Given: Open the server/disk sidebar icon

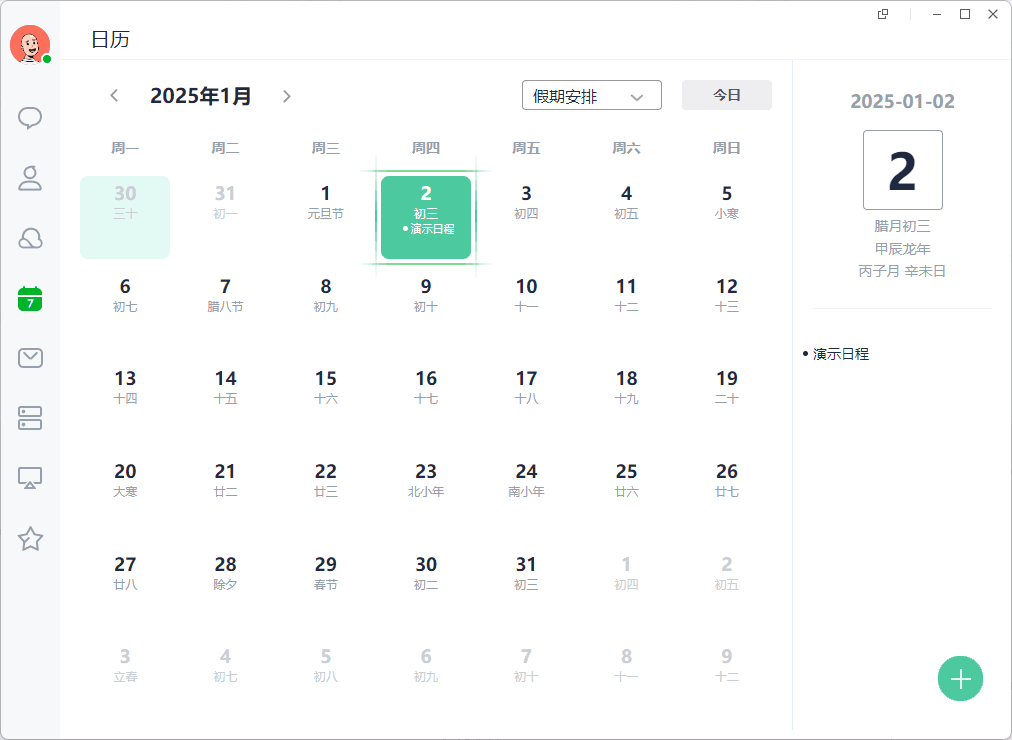Looking at the screenshot, I should tap(30, 418).
